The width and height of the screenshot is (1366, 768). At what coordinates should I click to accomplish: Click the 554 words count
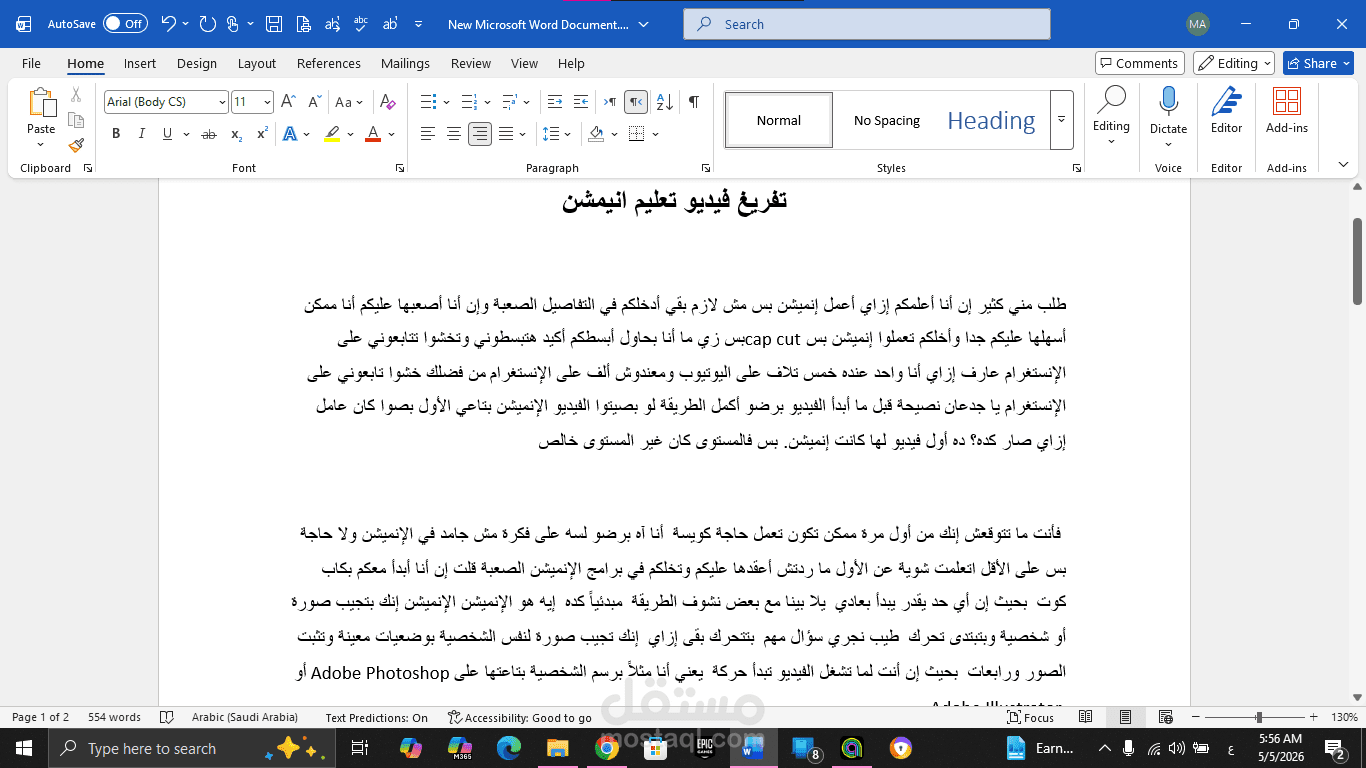(114, 718)
